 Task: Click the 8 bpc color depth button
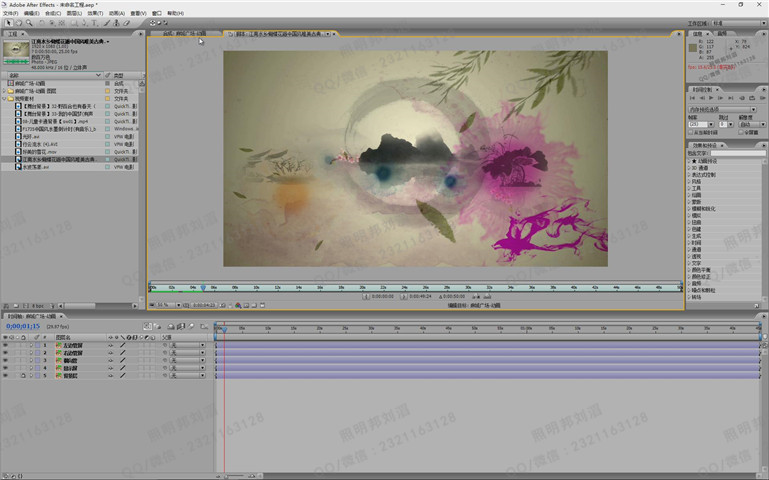pos(38,305)
